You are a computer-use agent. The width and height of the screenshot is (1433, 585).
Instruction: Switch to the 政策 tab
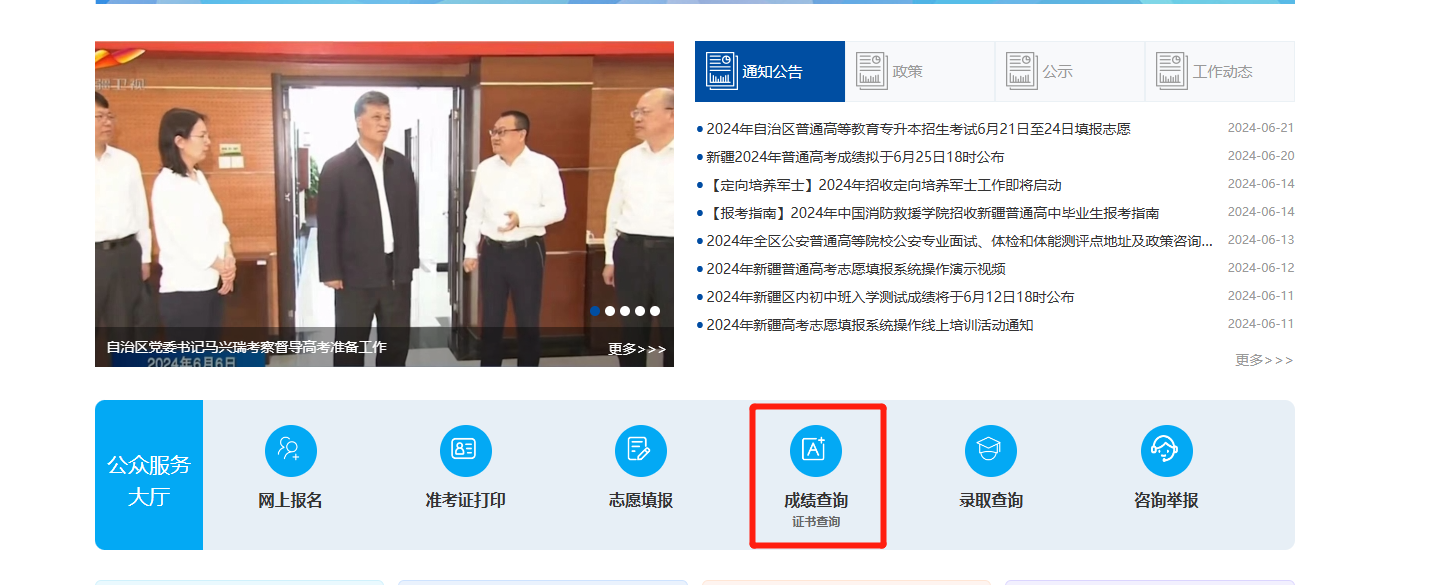click(920, 72)
